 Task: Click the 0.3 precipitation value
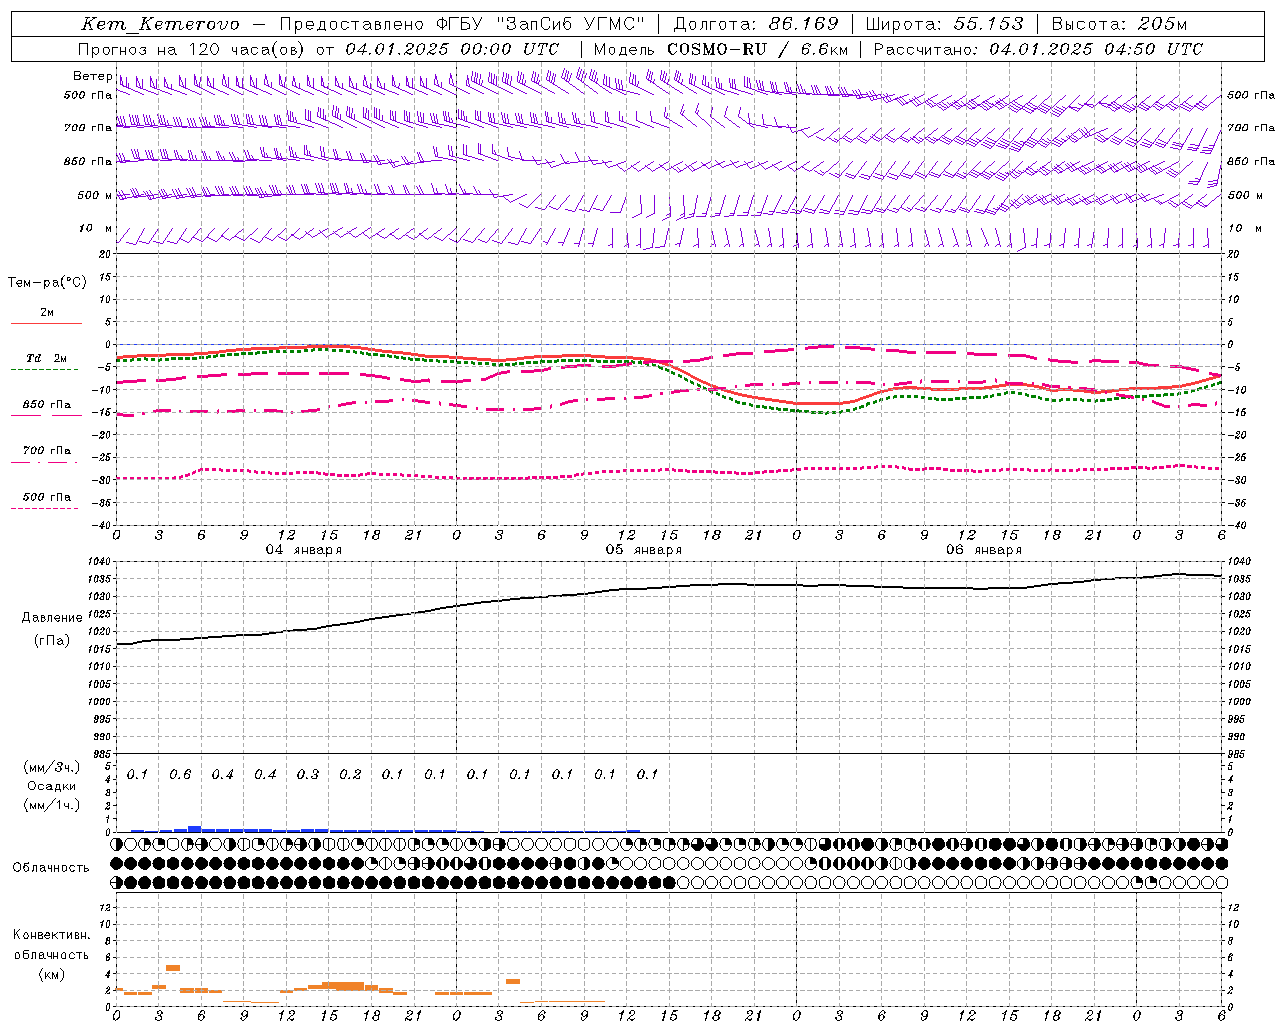coord(307,774)
